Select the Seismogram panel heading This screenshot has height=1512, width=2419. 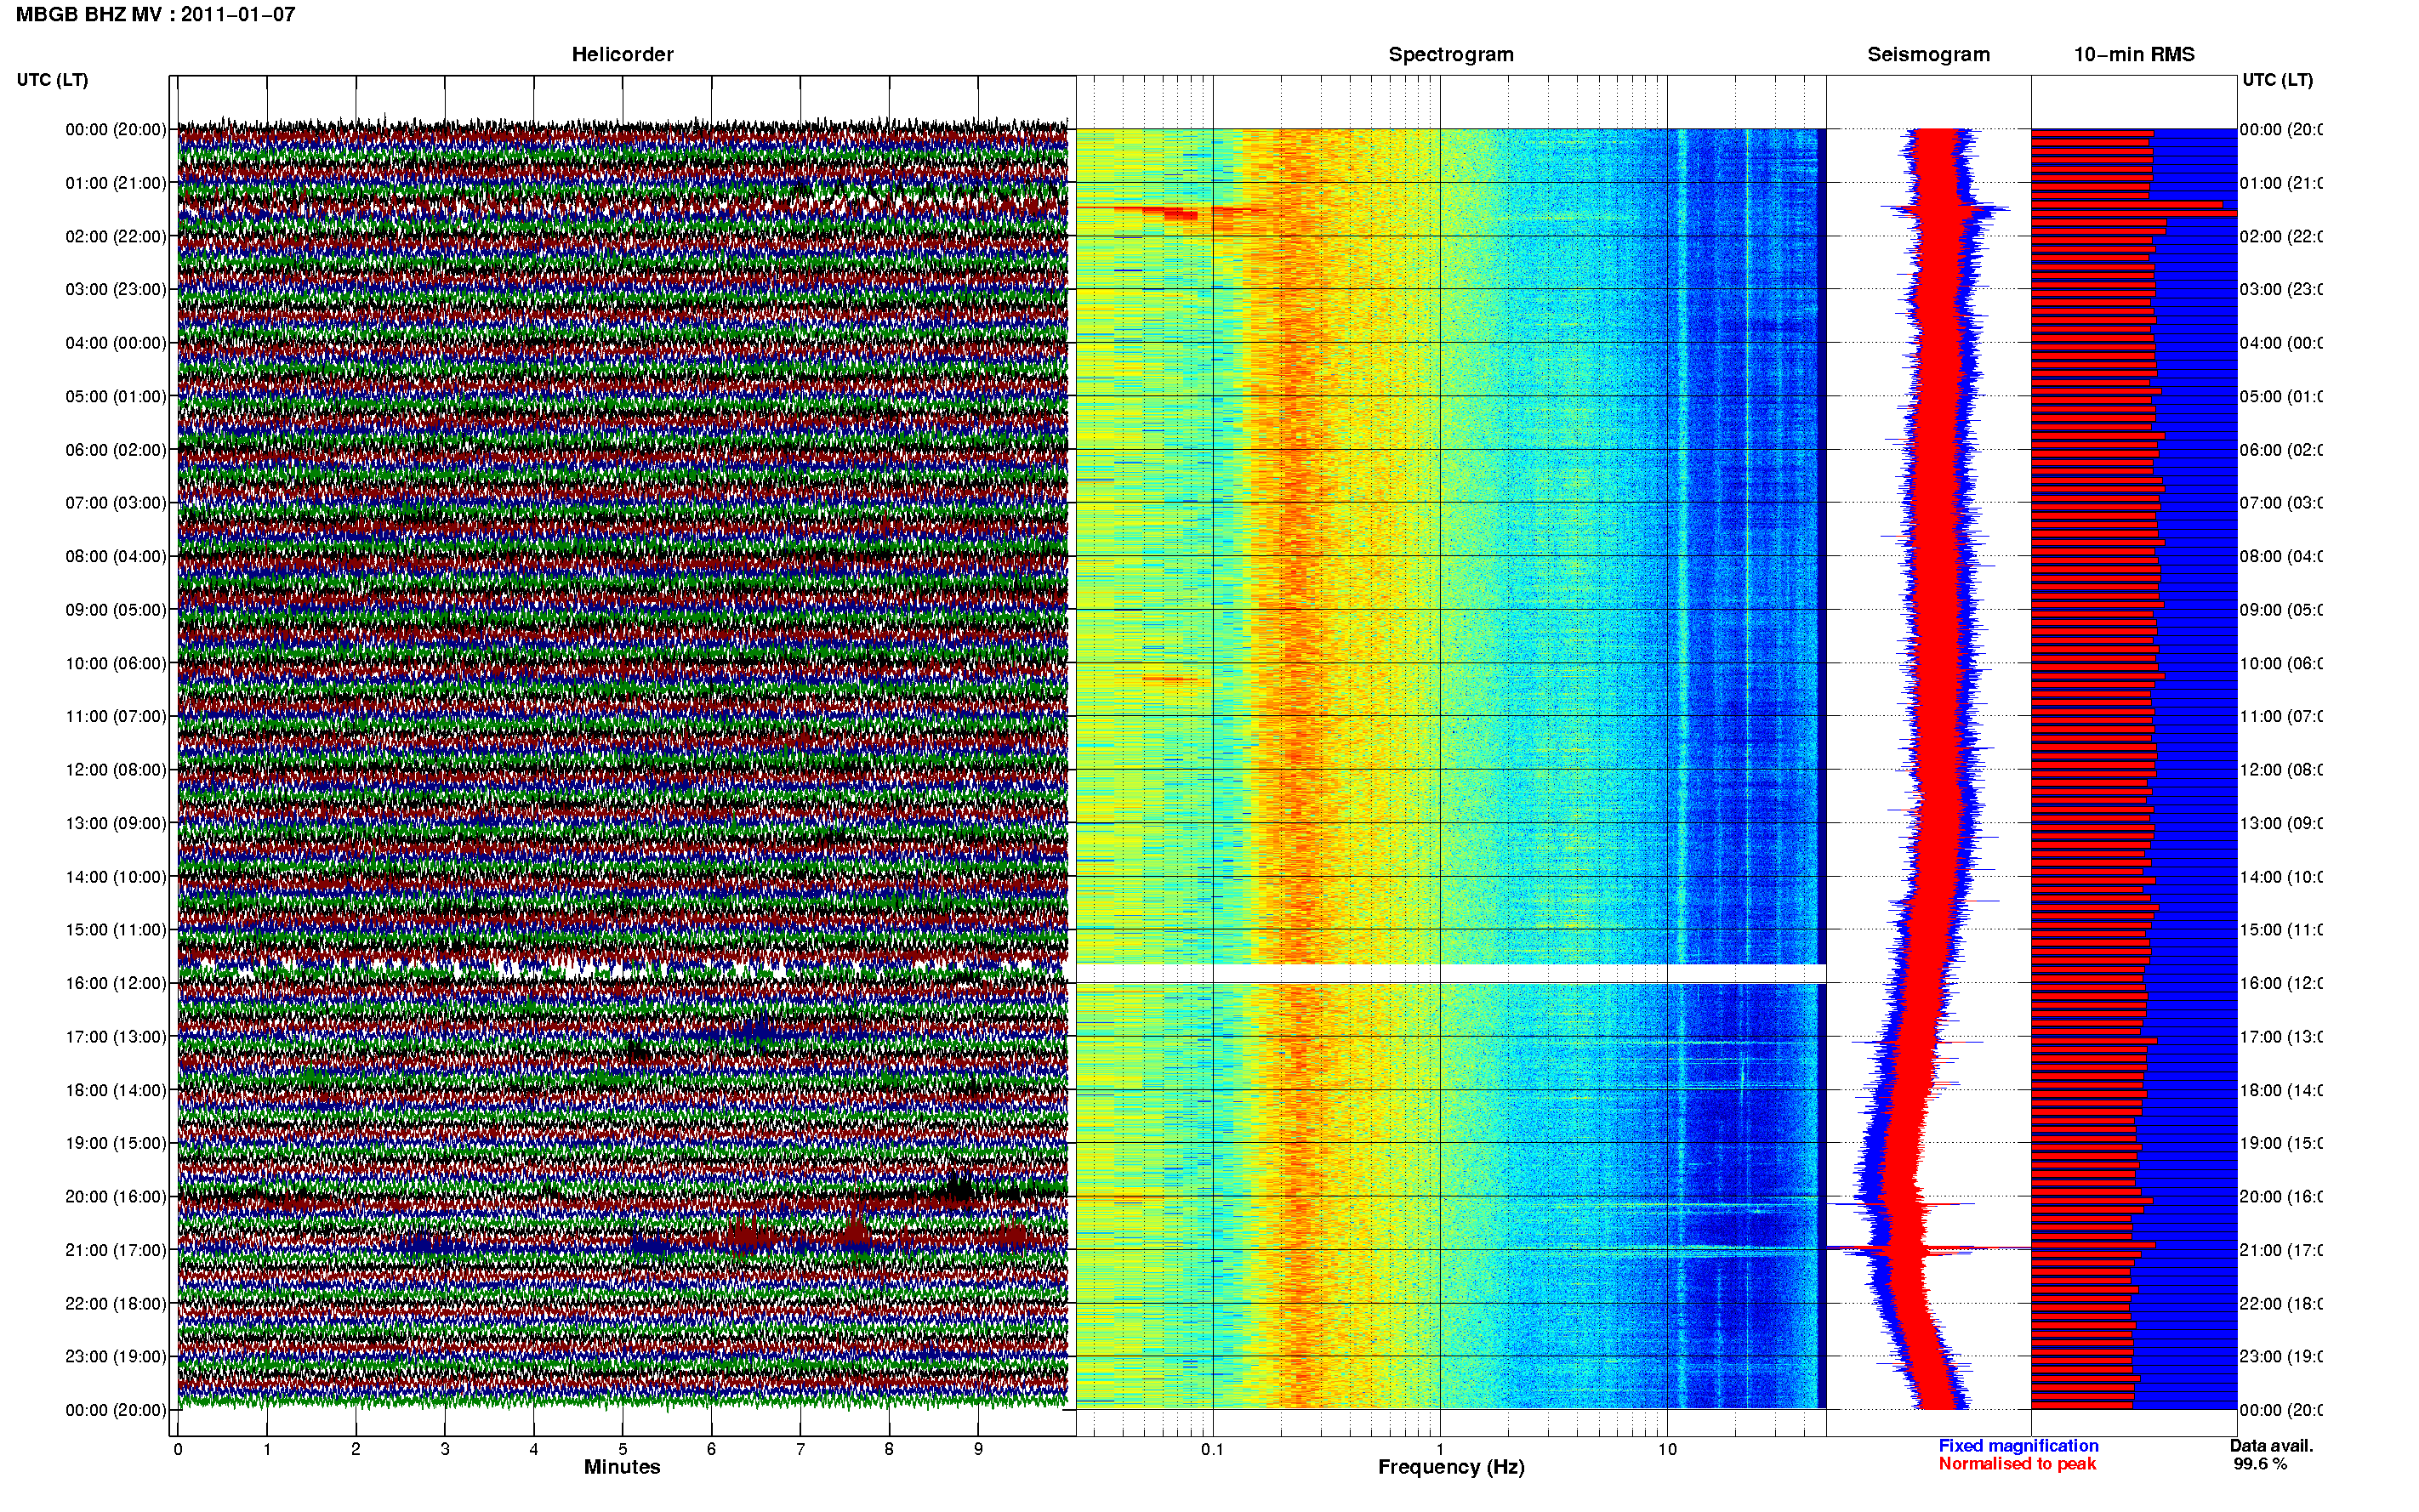coord(1929,55)
